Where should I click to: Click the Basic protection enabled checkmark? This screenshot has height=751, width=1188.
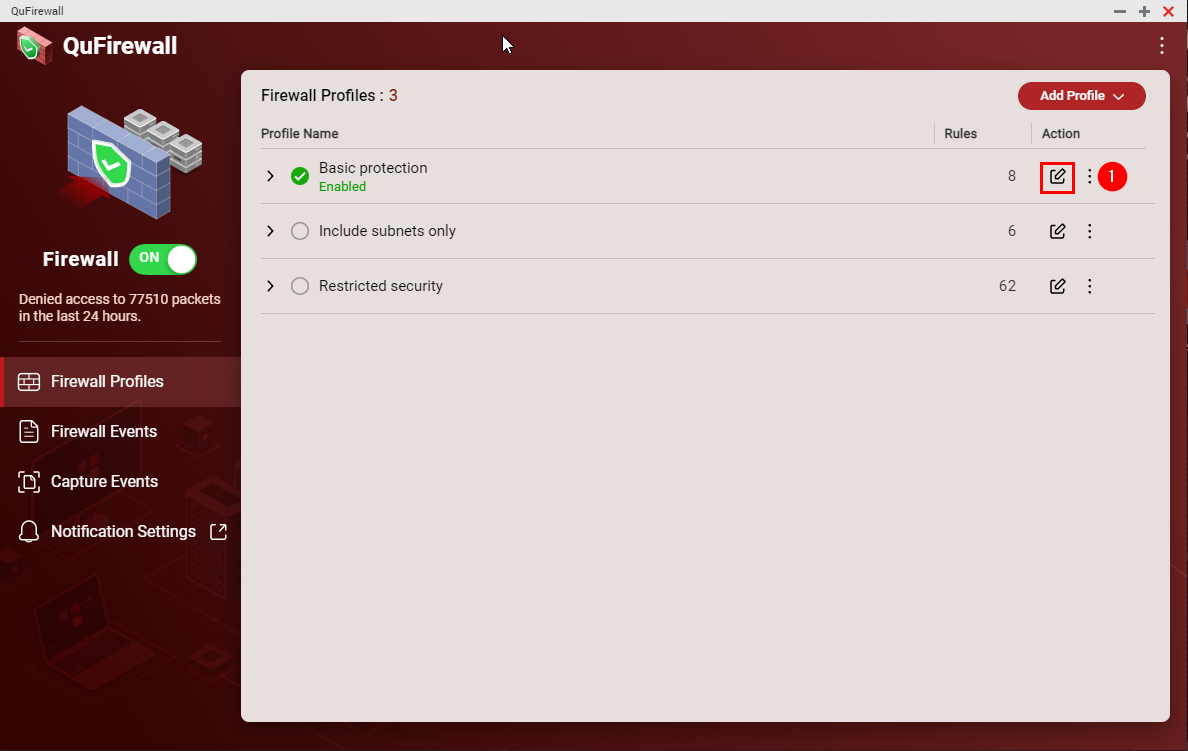point(300,176)
